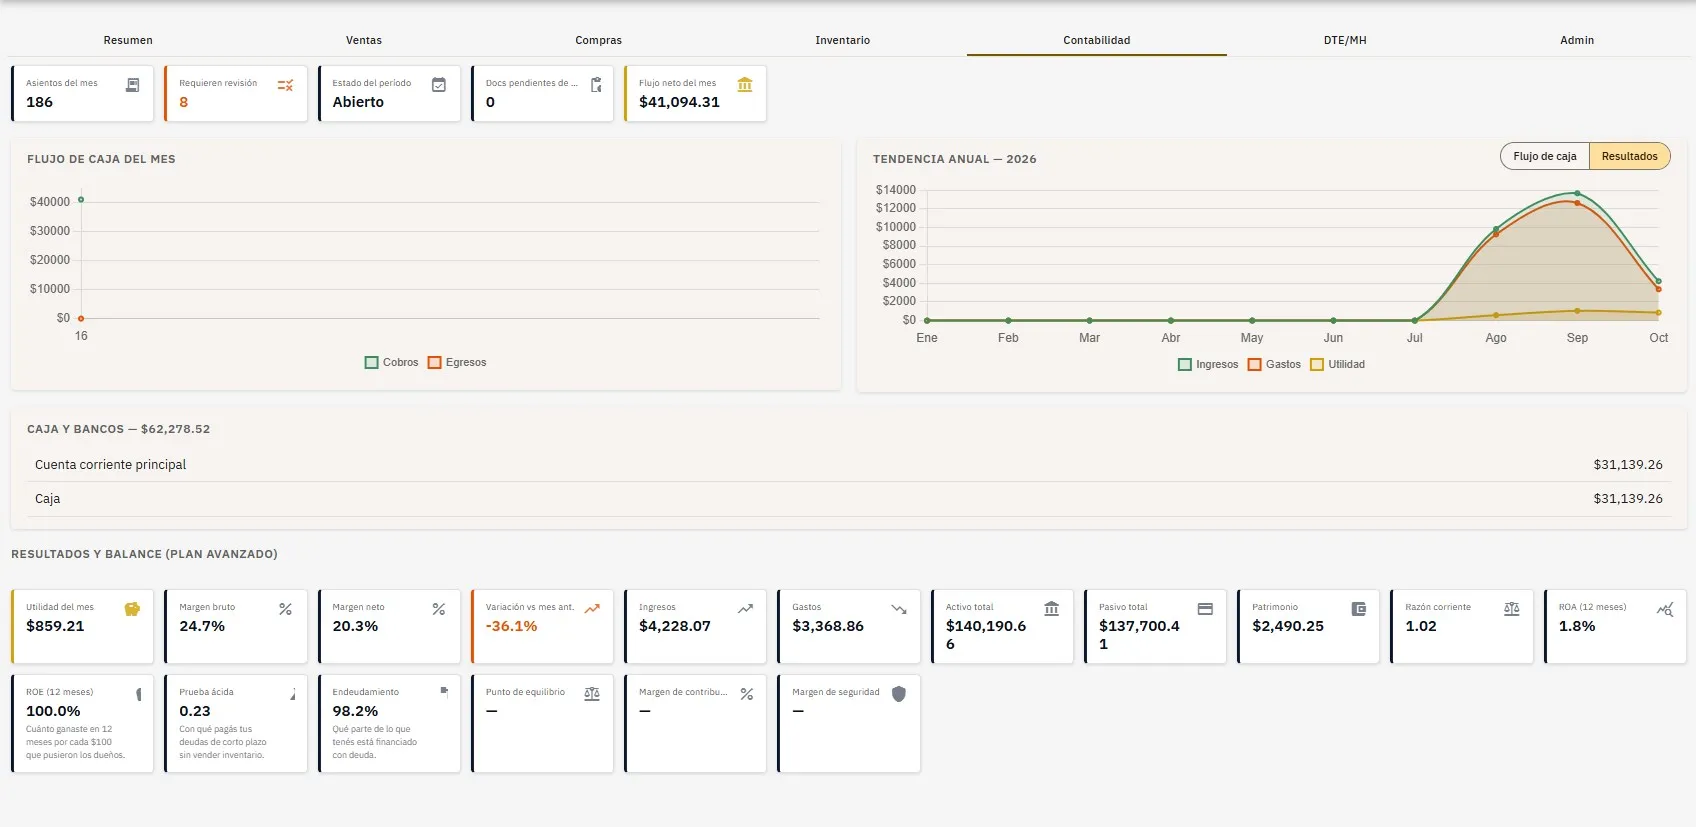The width and height of the screenshot is (1696, 827).
Task: Click the $4,228.07 Ingresos value
Action: tap(675, 626)
